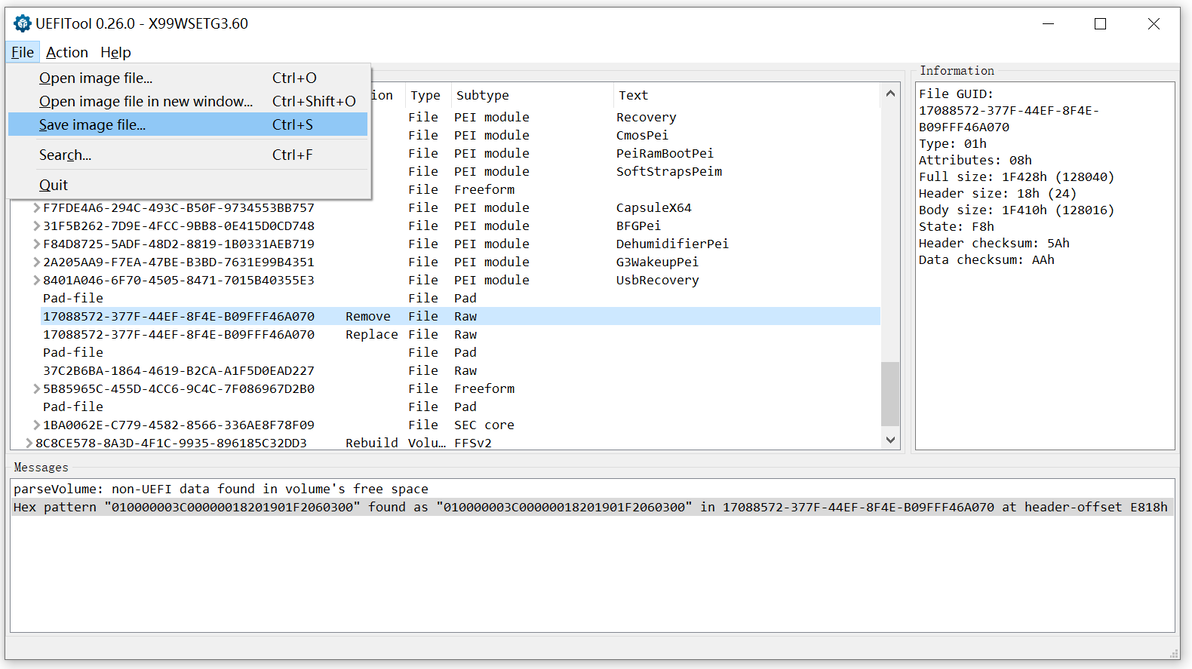Image resolution: width=1192 pixels, height=669 pixels.
Task: Click the tree scrollbar down arrow
Action: click(890, 440)
